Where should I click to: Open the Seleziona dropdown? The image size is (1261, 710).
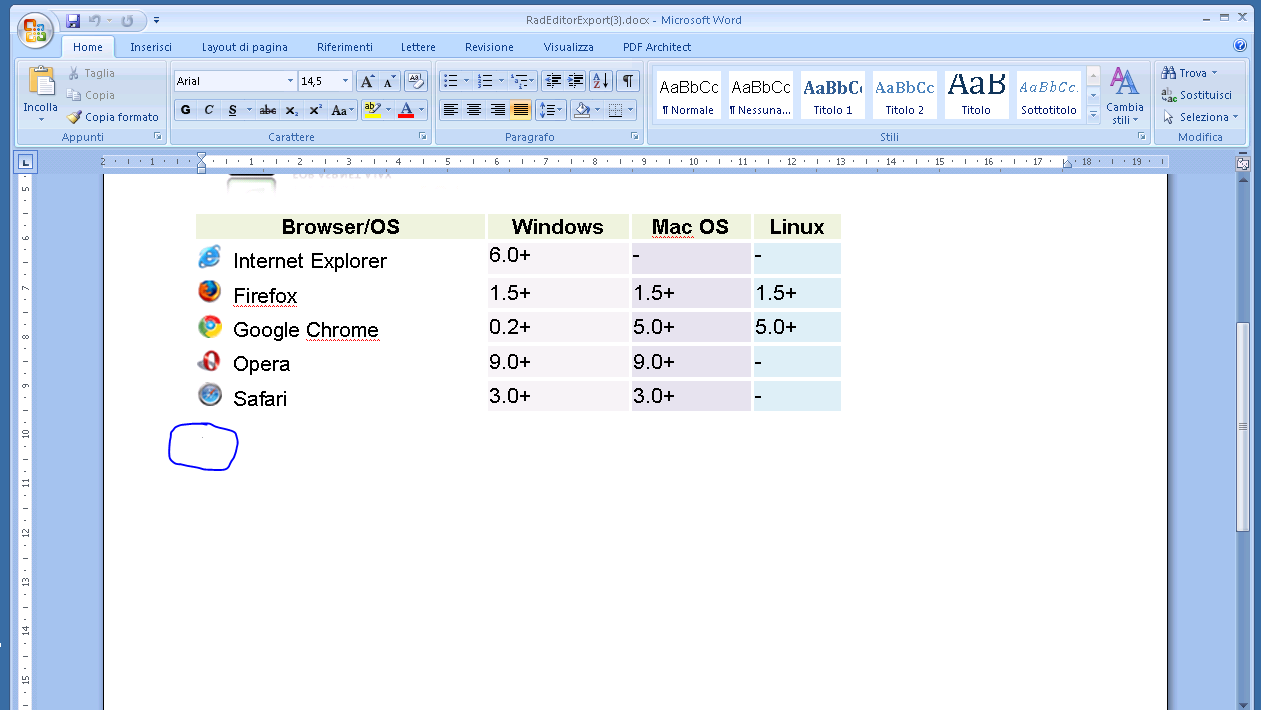click(1200, 117)
